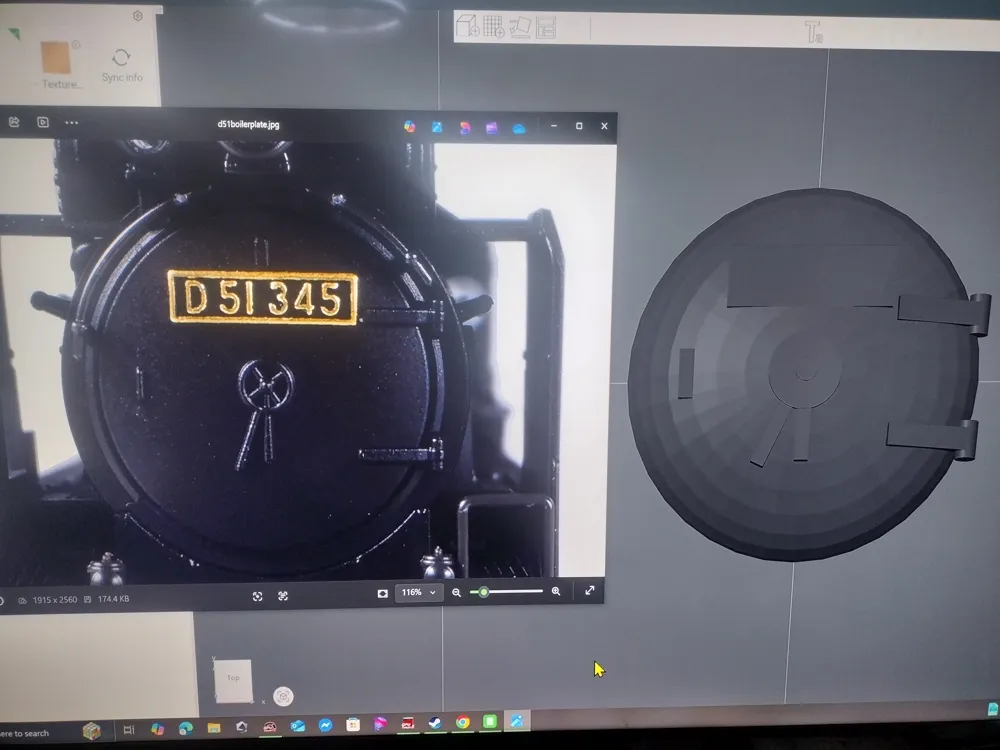Click the slideshow play icon in Photos

pyautogui.click(x=43, y=123)
